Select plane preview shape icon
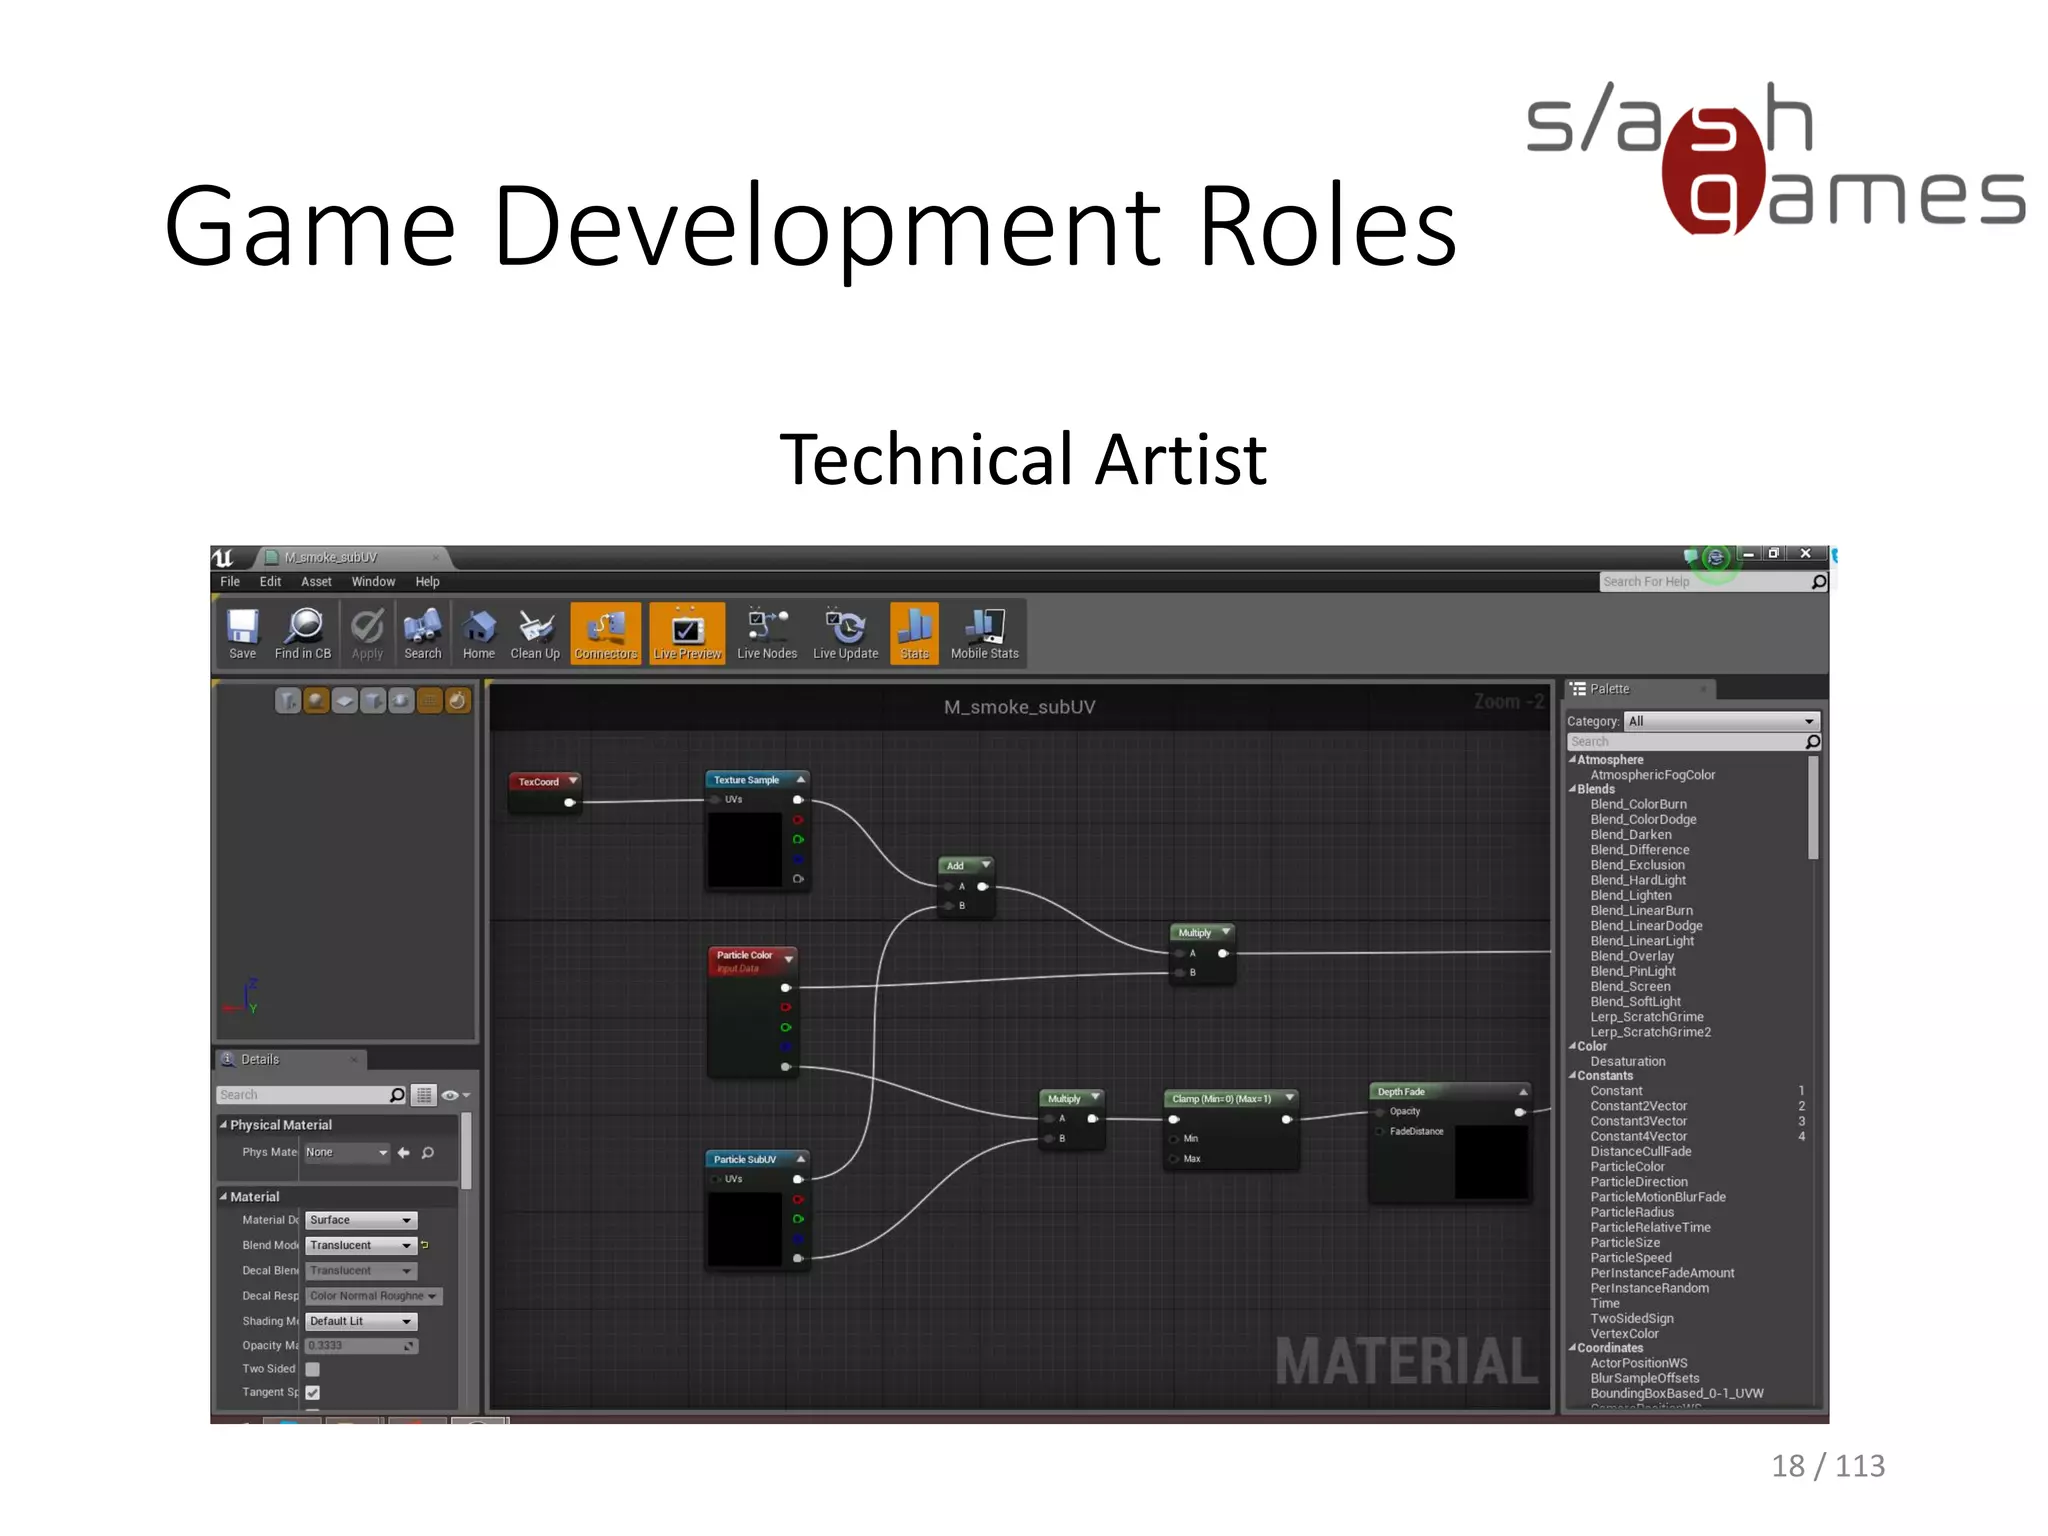The width and height of the screenshot is (2048, 1536). coord(344,701)
